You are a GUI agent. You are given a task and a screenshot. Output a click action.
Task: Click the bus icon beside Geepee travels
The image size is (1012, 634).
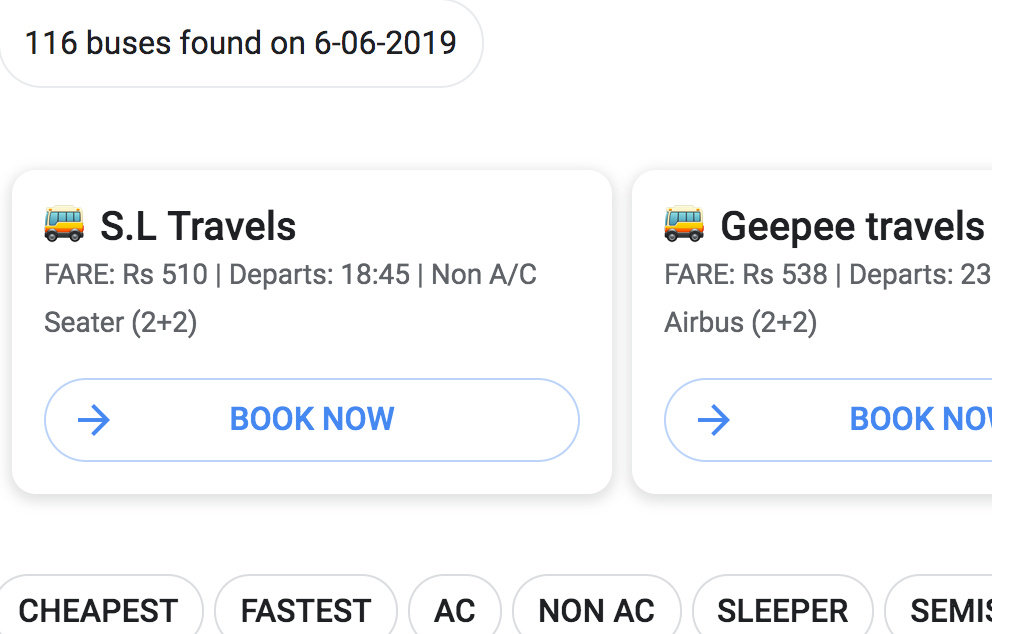[683, 224]
